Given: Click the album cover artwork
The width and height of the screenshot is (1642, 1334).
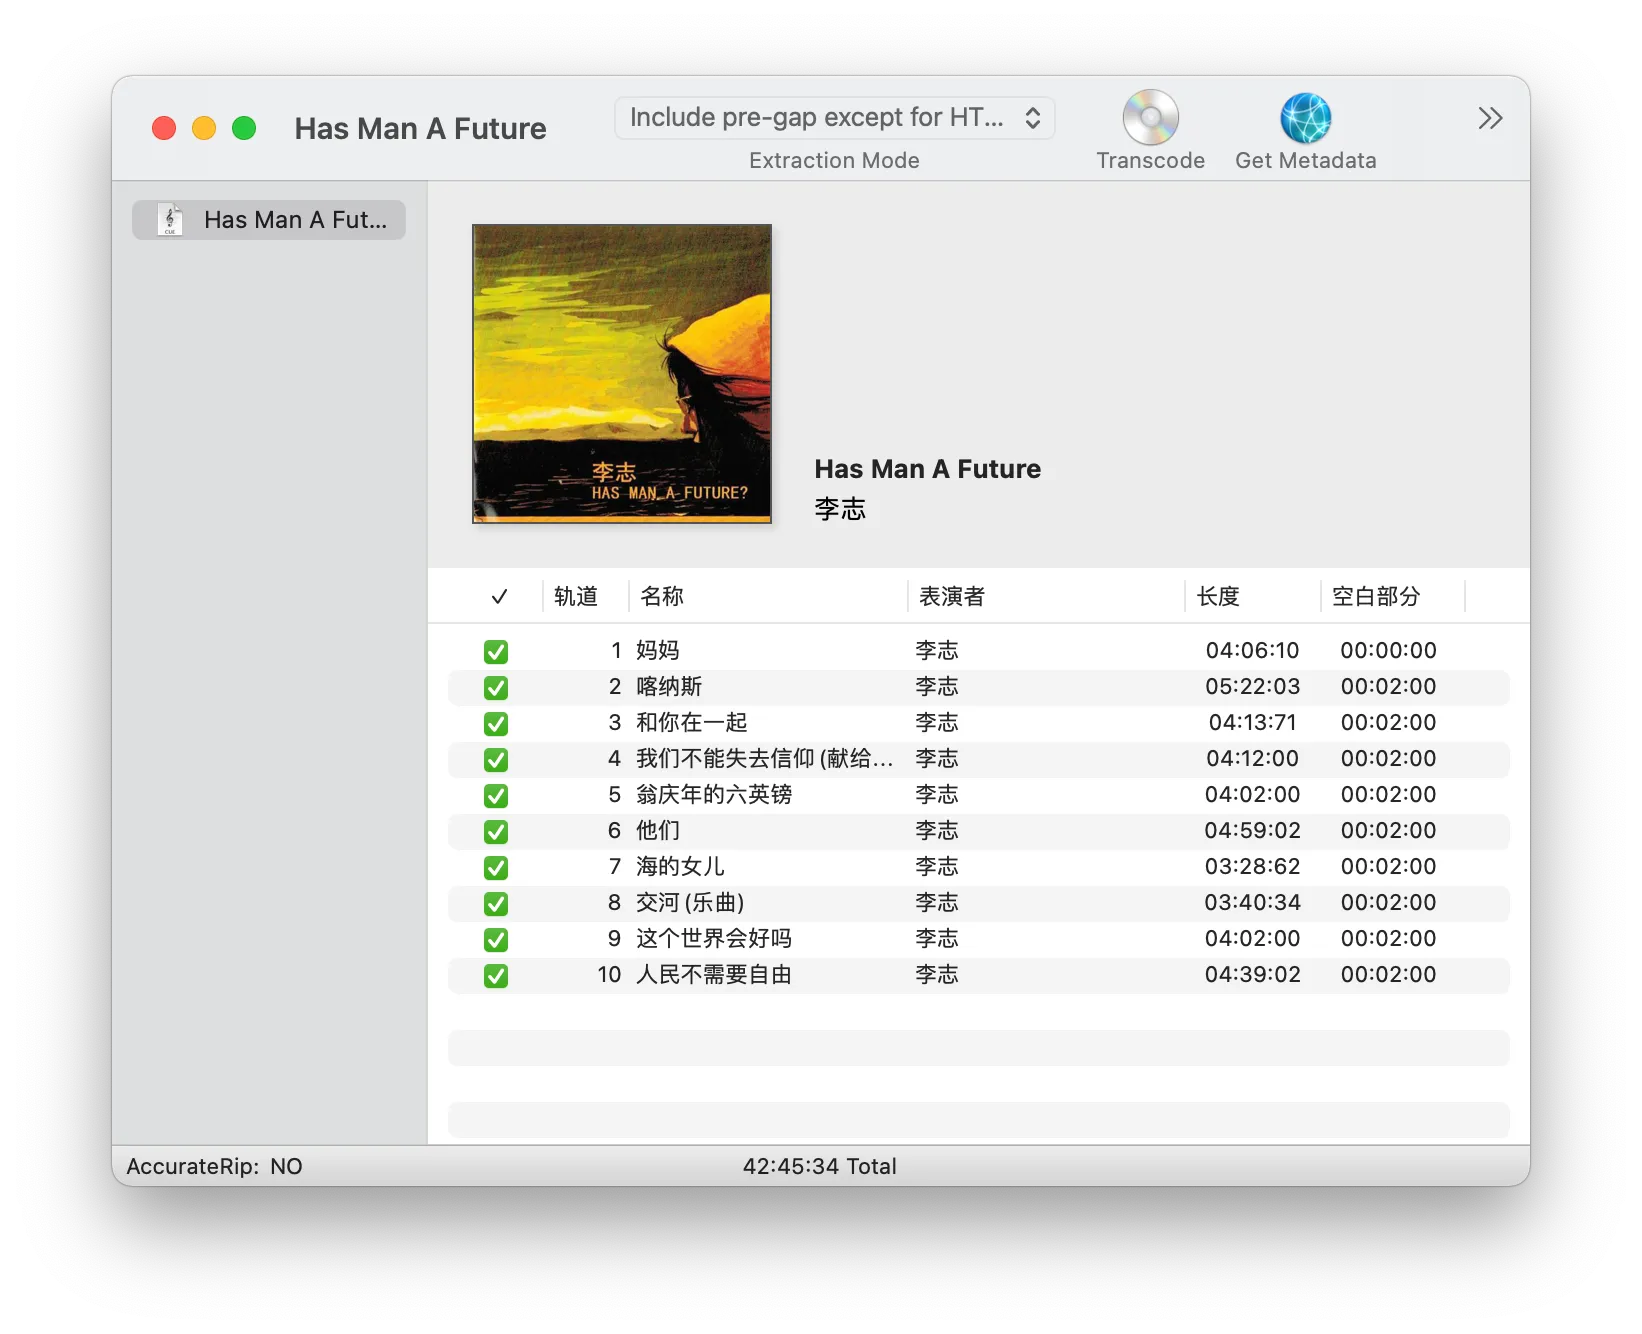Looking at the screenshot, I should (x=622, y=374).
